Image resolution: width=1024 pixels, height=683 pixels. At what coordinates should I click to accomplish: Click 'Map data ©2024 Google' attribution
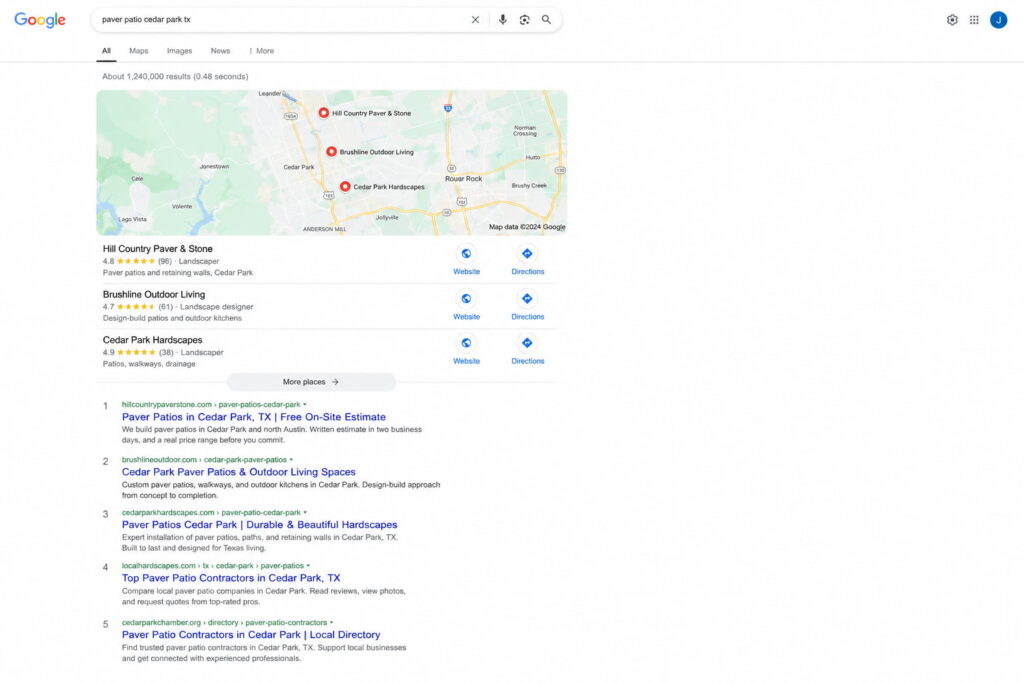click(x=527, y=227)
